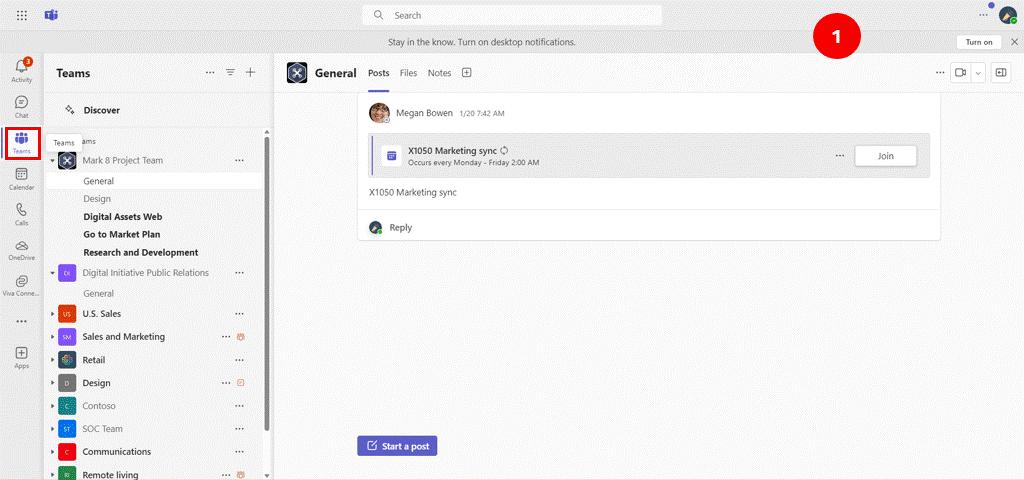
Task: Open Meet now dropdown arrow
Action: click(x=978, y=72)
